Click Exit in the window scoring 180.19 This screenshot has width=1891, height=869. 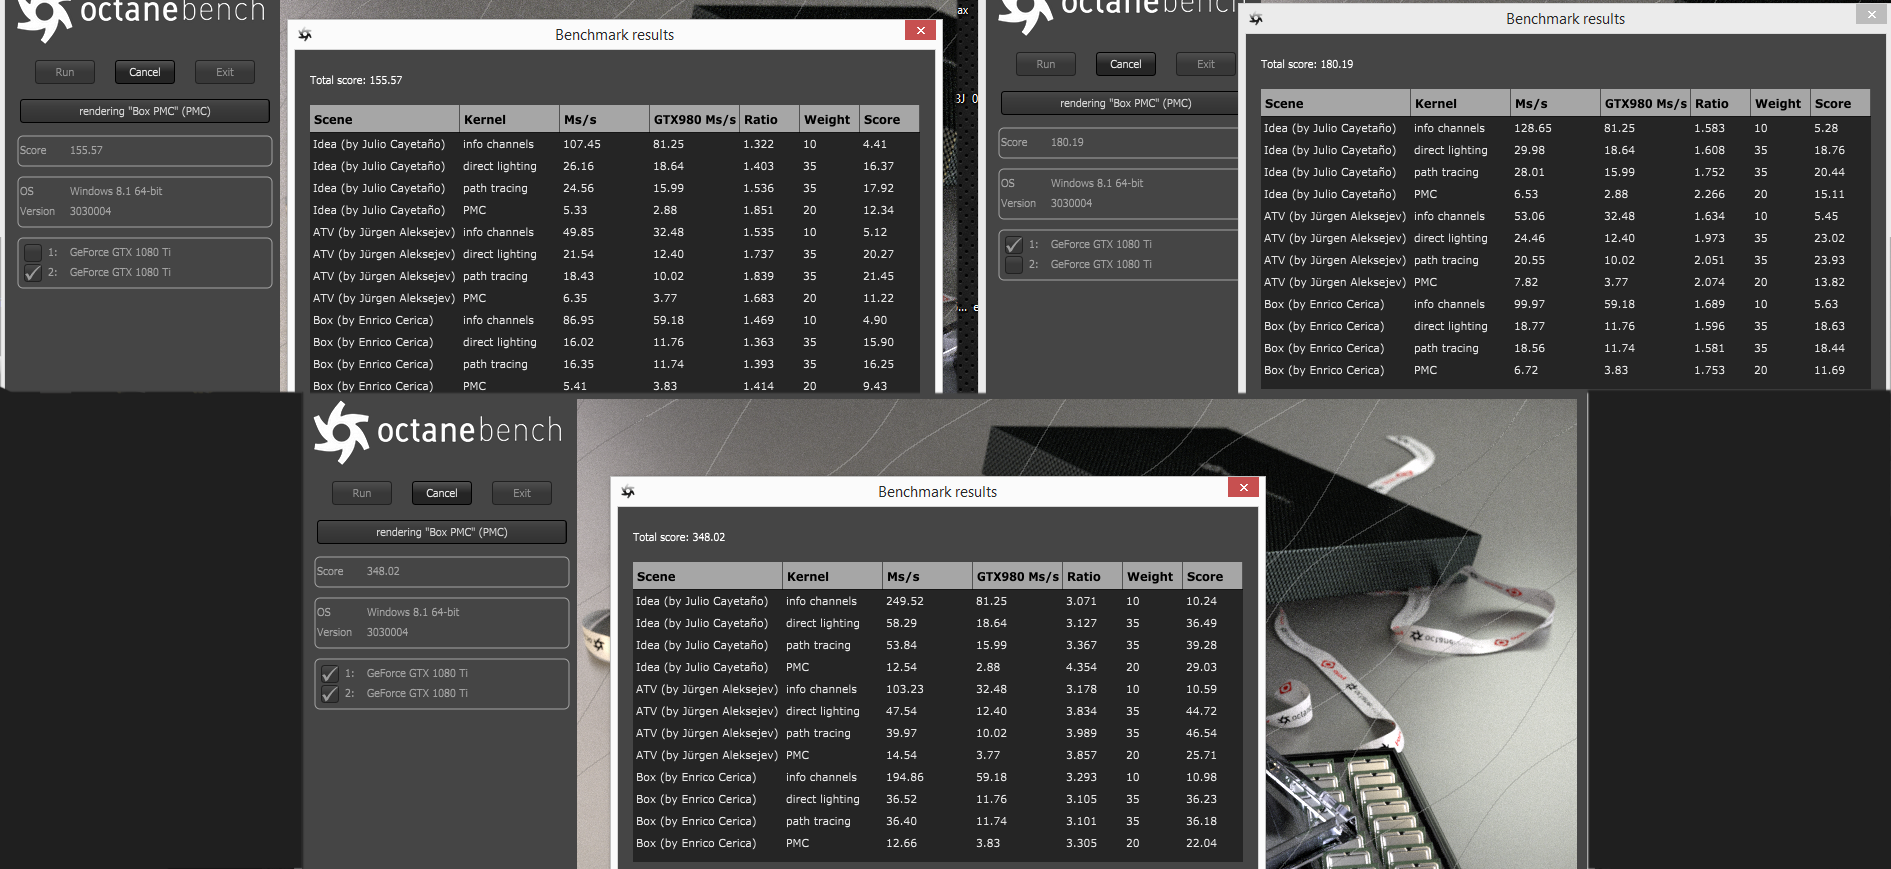tap(1206, 64)
